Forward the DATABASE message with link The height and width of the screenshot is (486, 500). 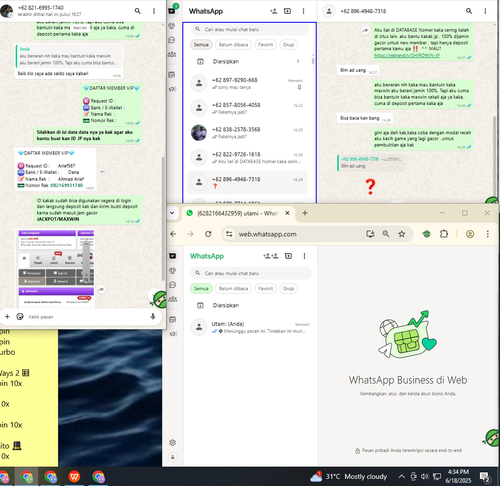point(365,31)
